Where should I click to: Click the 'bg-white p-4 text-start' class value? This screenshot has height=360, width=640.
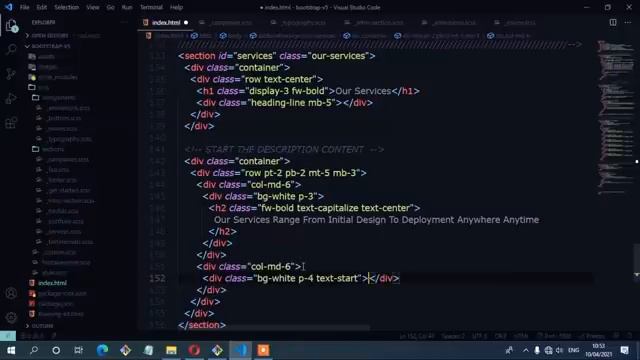coord(307,278)
